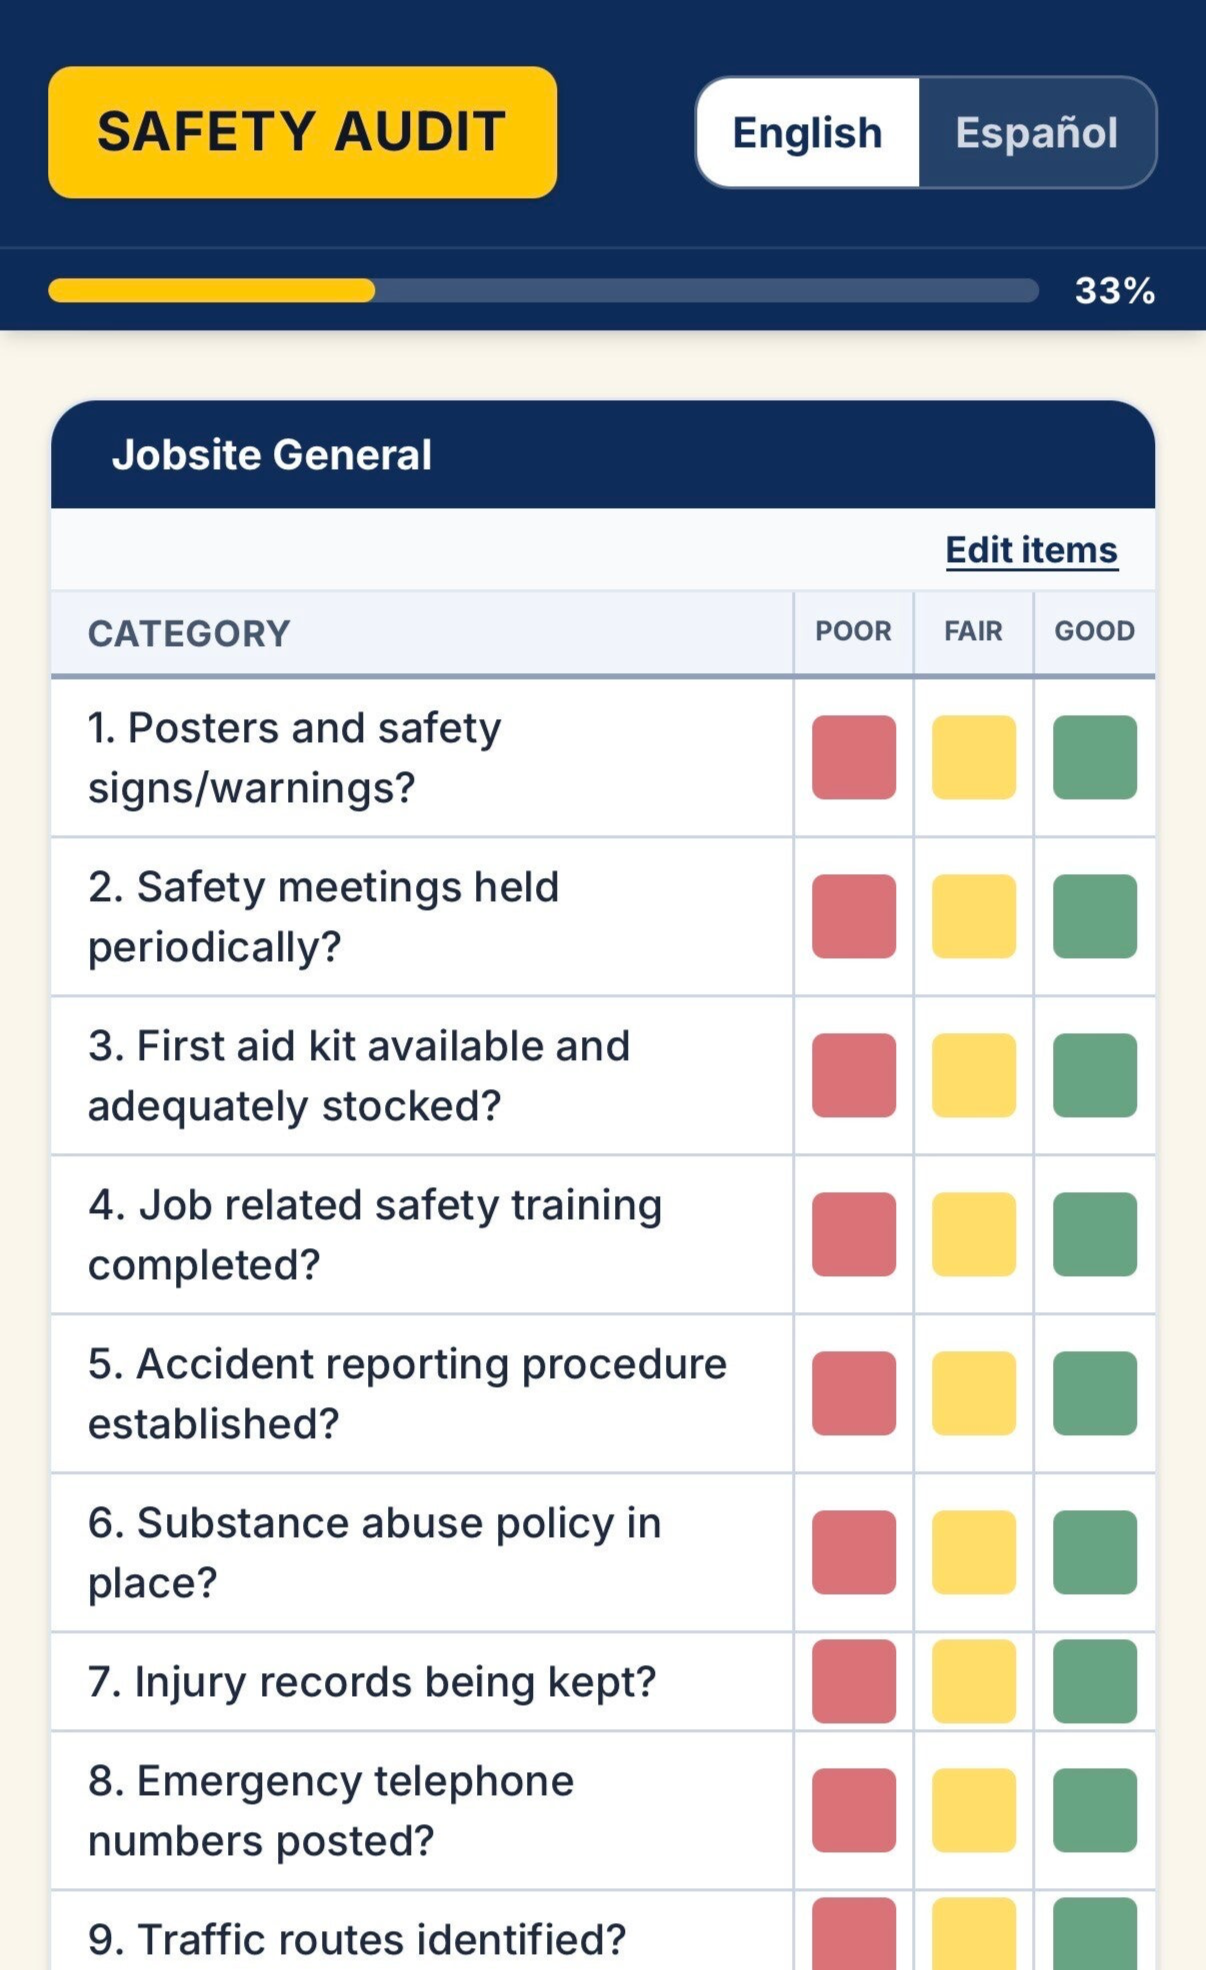The height and width of the screenshot is (1970, 1206).
Task: Rate emergency telephone numbers as Poor
Action: click(854, 1810)
